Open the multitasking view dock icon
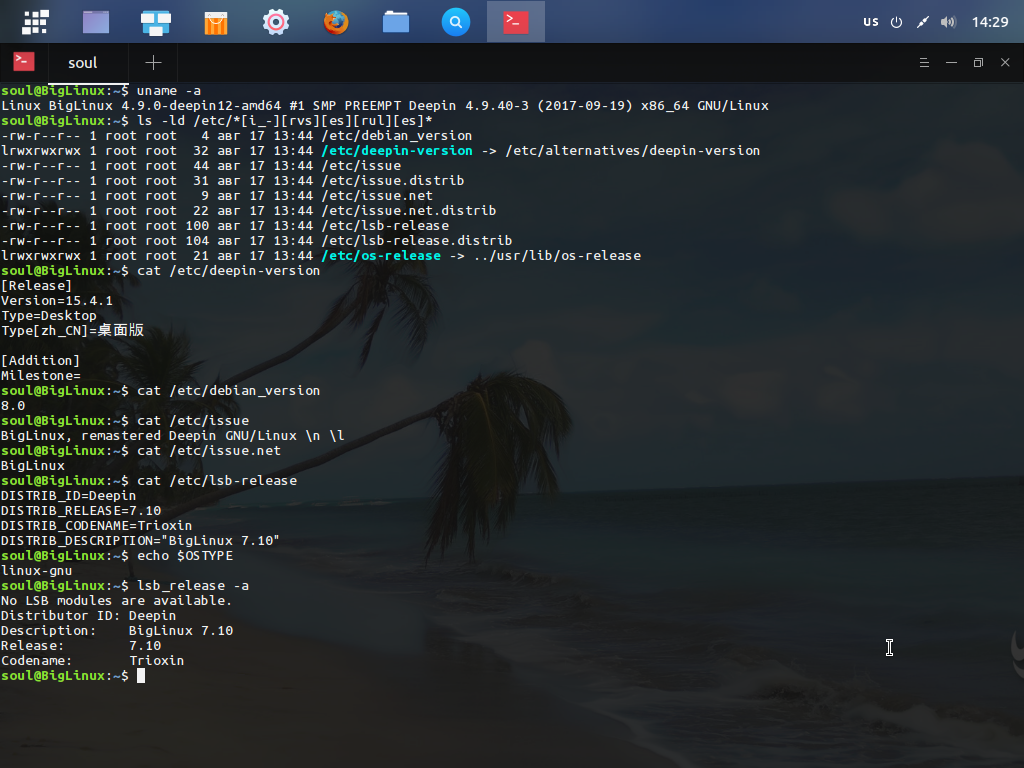Screen dimensions: 1024x768 click(156, 22)
